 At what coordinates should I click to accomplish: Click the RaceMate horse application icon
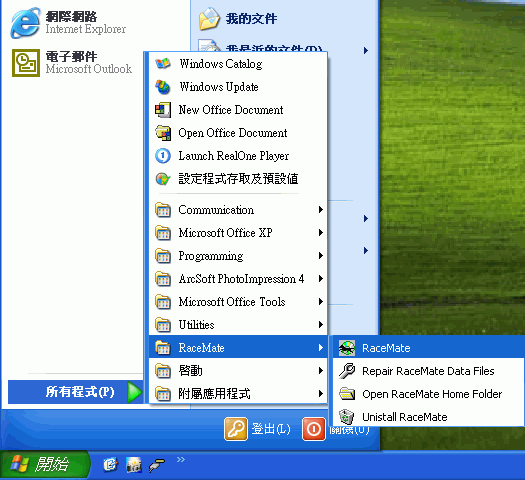pyautogui.click(x=347, y=348)
